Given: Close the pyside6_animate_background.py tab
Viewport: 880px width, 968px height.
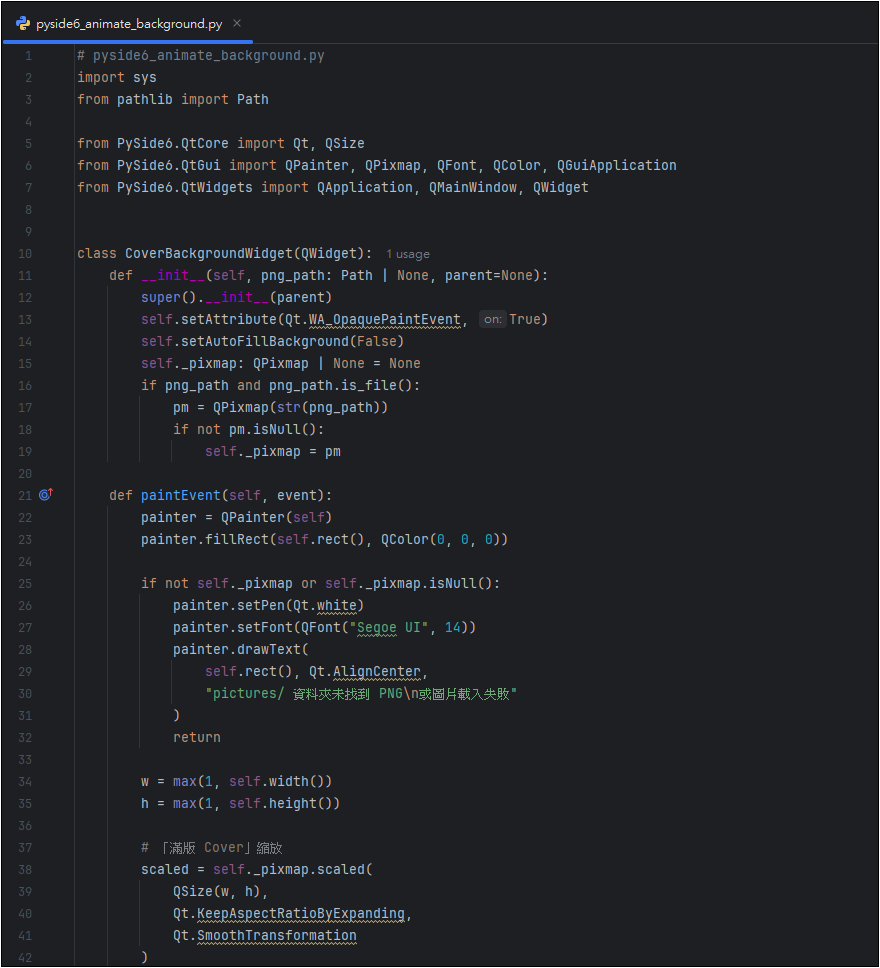Looking at the screenshot, I should [x=237, y=23].
